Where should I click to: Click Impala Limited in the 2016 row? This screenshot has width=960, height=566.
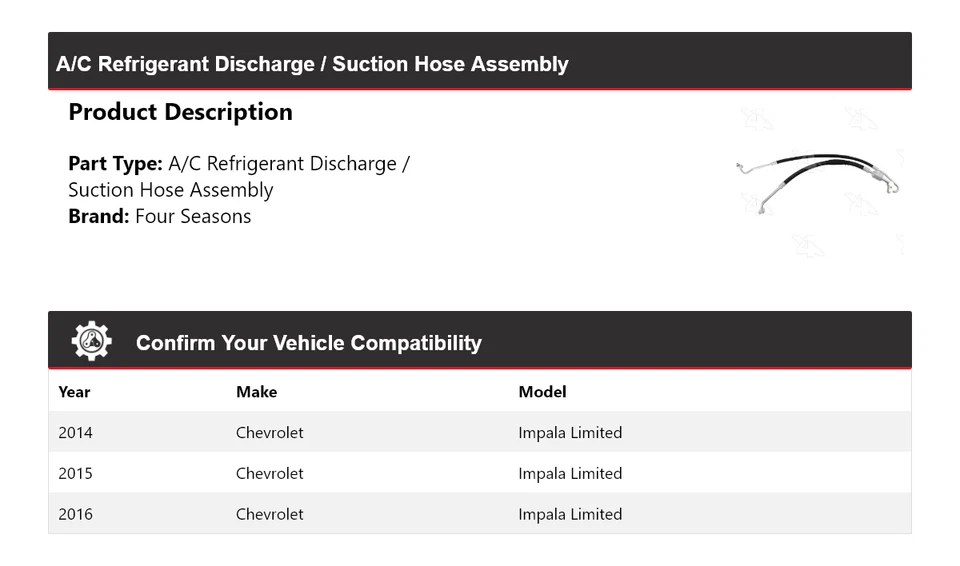[x=570, y=514]
